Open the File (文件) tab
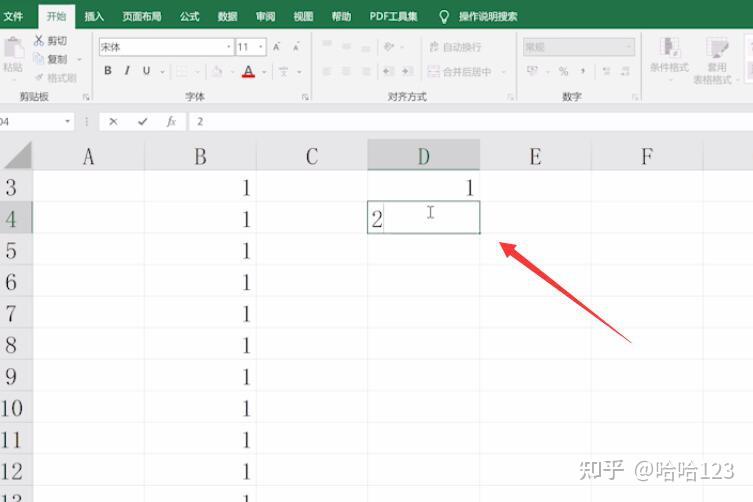 pos(13,17)
